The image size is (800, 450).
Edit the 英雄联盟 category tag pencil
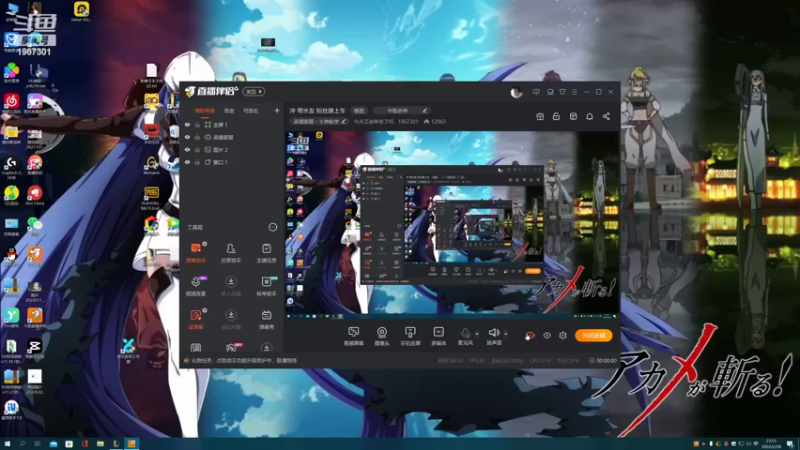pyautogui.click(x=344, y=121)
